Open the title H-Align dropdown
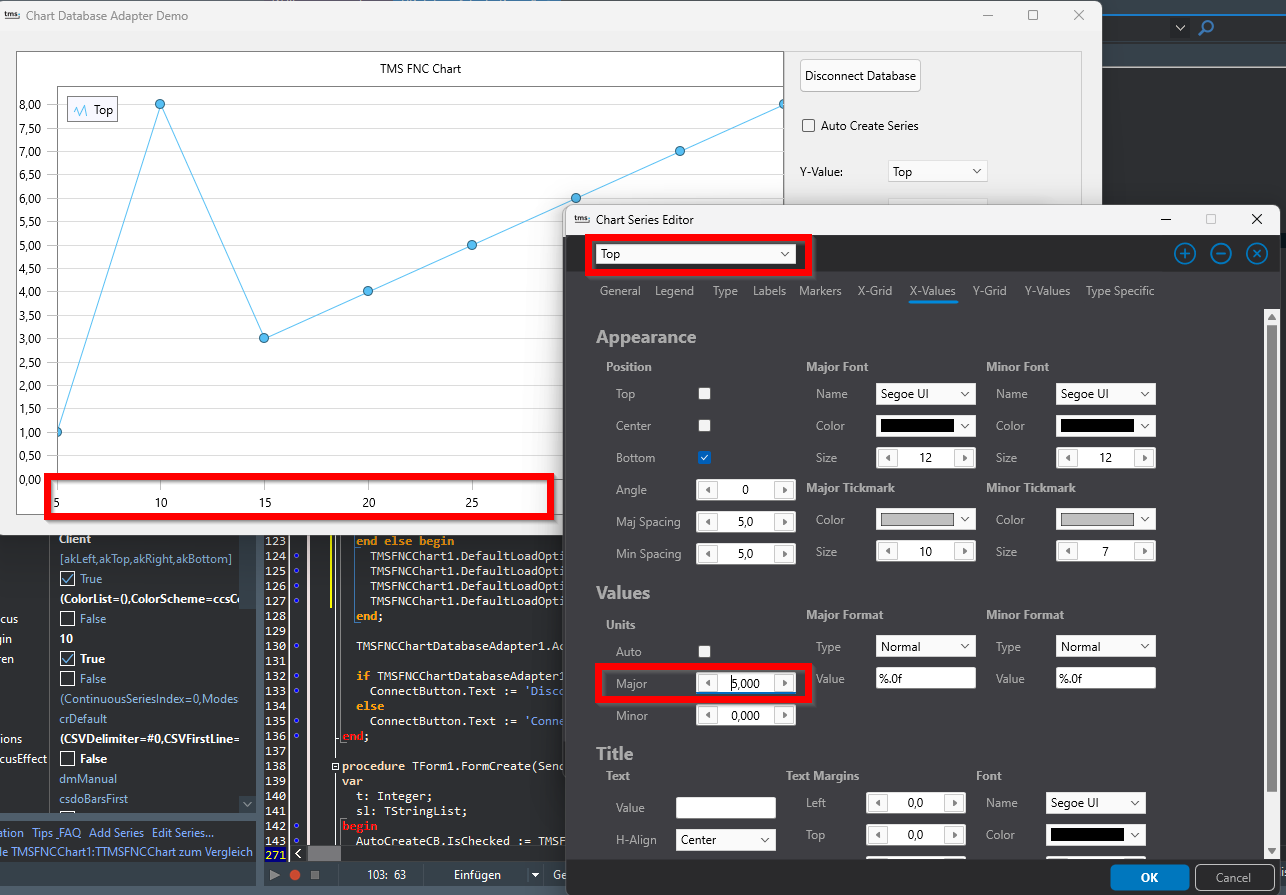This screenshot has width=1286, height=895. coord(726,840)
